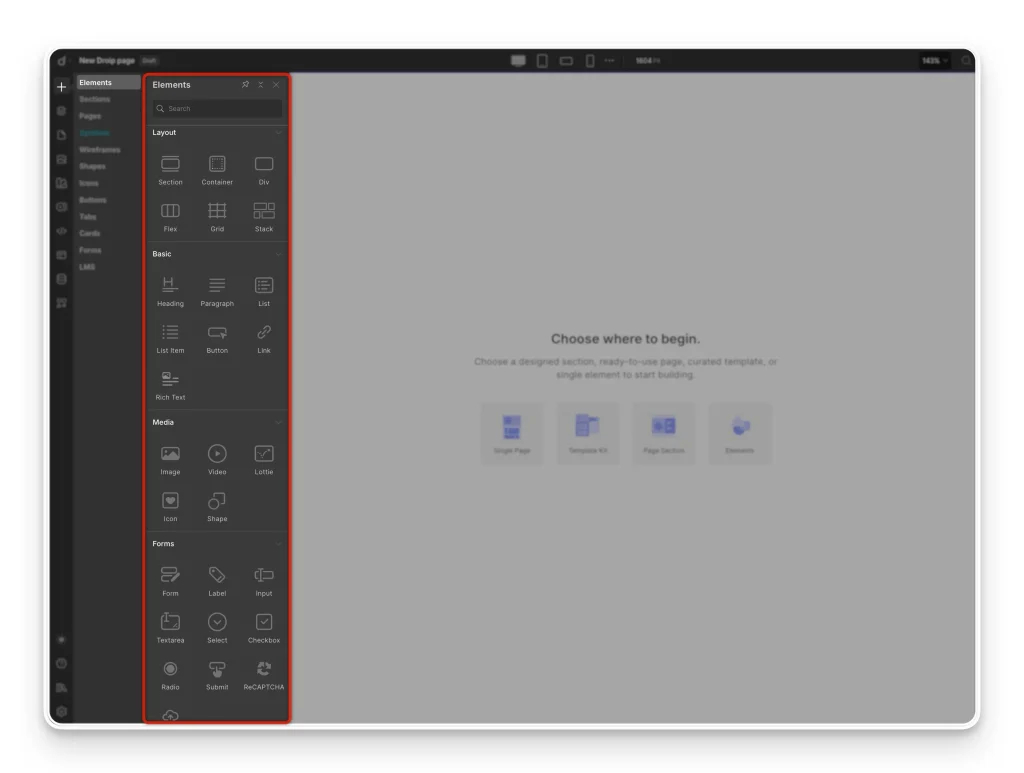Image resolution: width=1024 pixels, height=773 pixels.
Task: Start with the Single Page card
Action: pyautogui.click(x=512, y=434)
